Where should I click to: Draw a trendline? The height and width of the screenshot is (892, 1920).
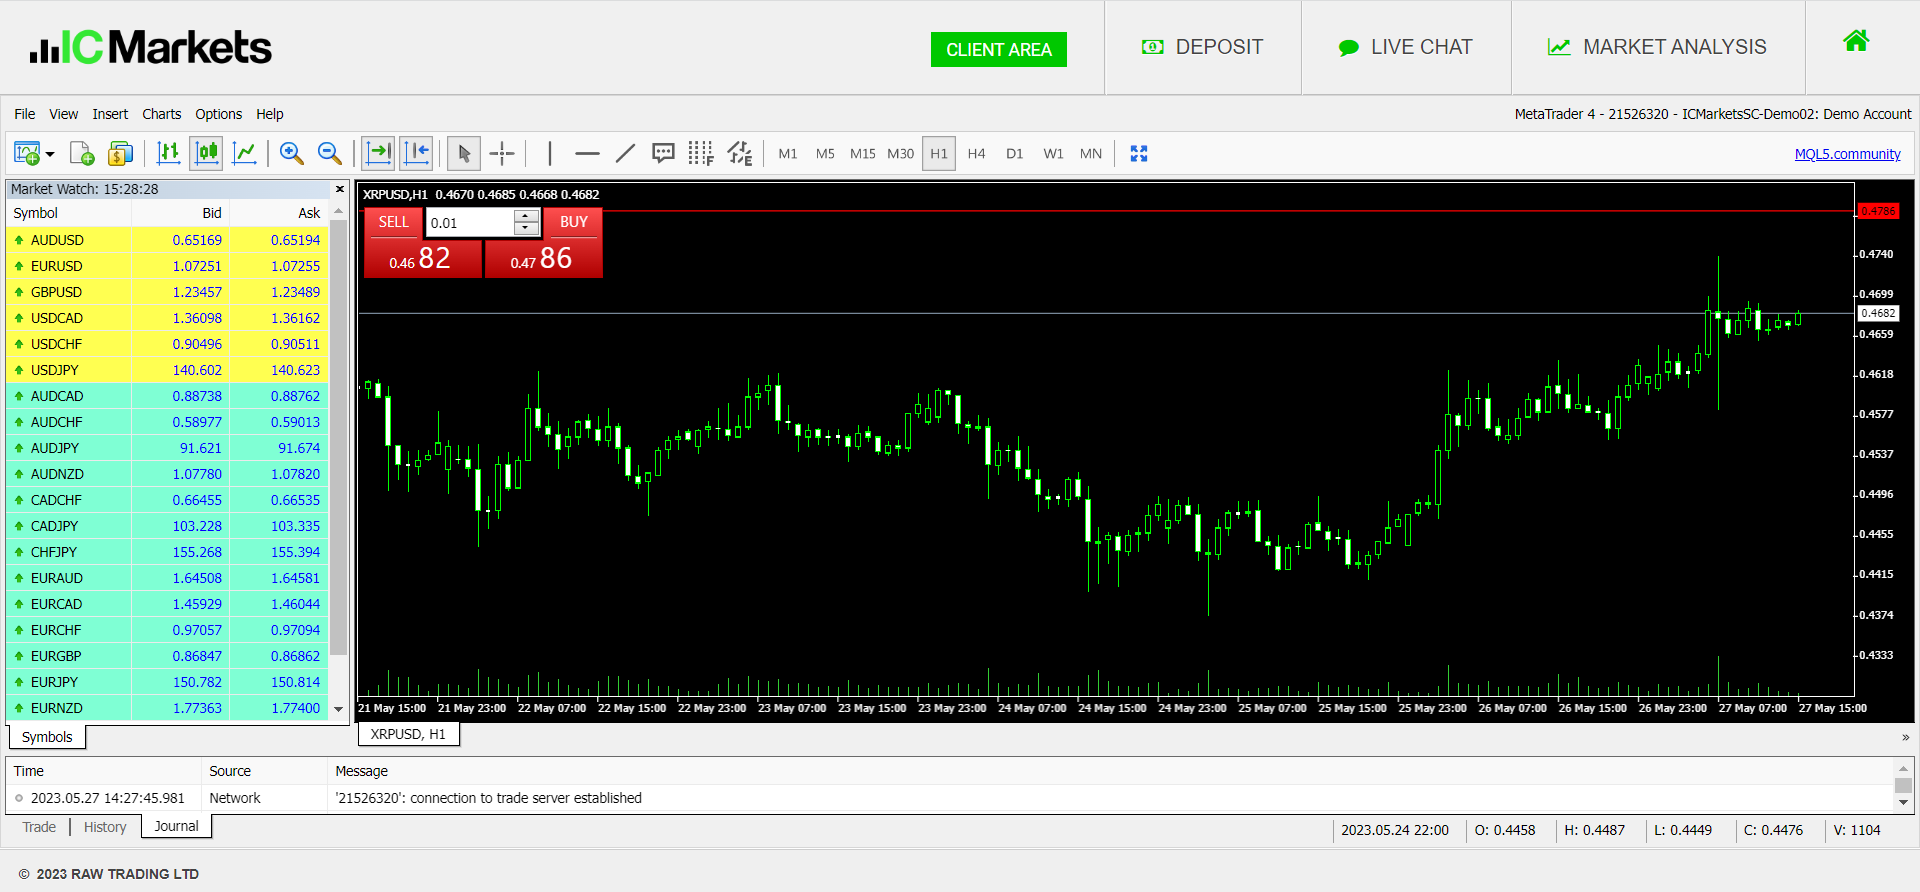coord(625,153)
